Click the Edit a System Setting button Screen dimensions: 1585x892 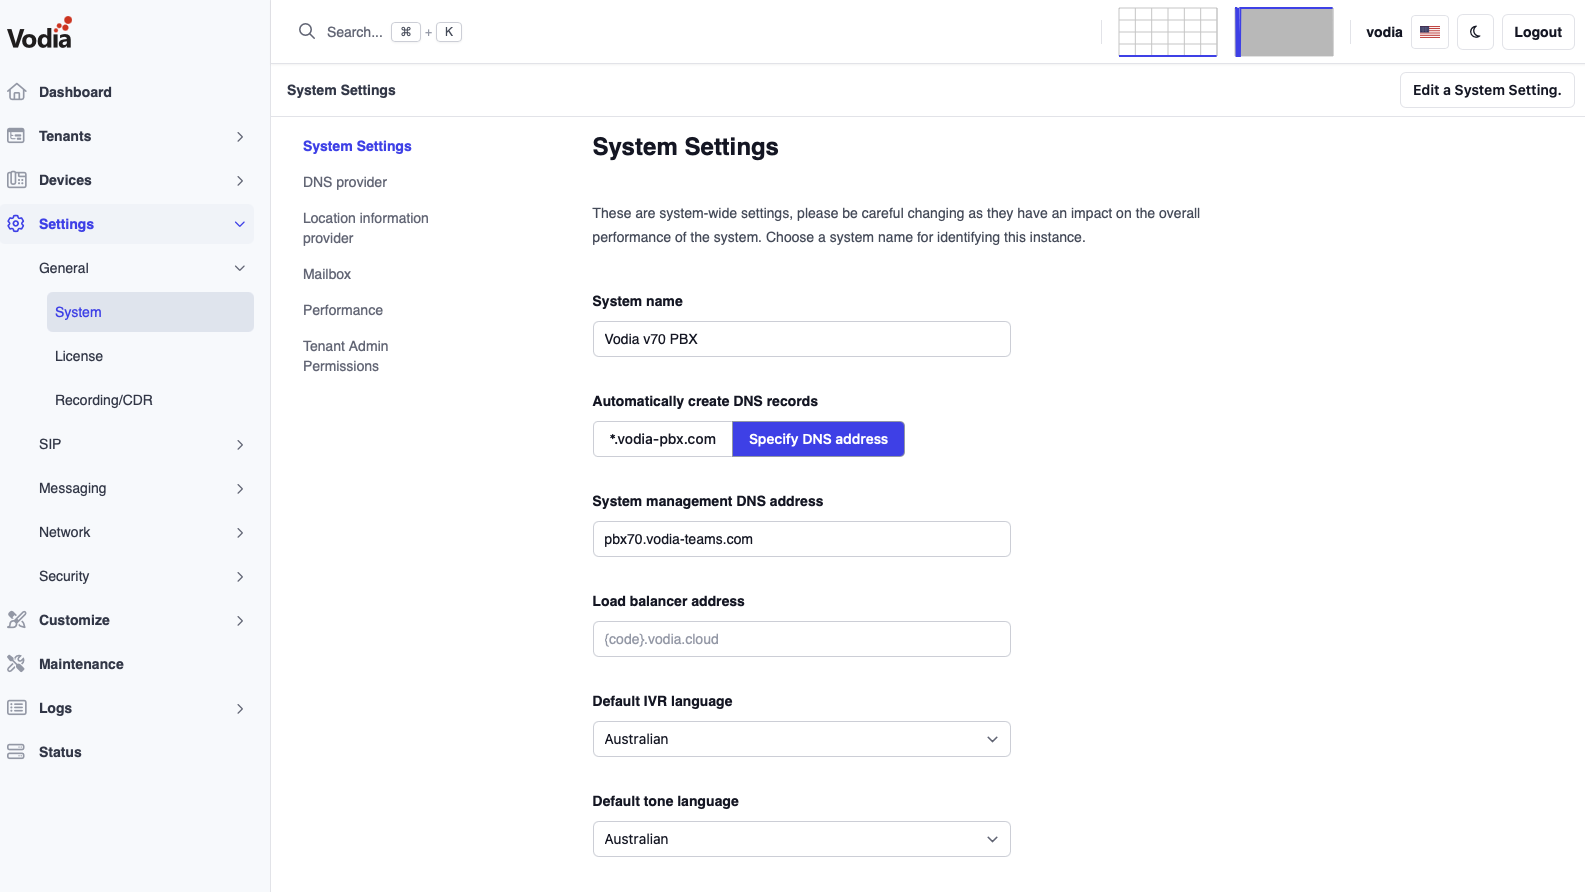pyautogui.click(x=1487, y=90)
